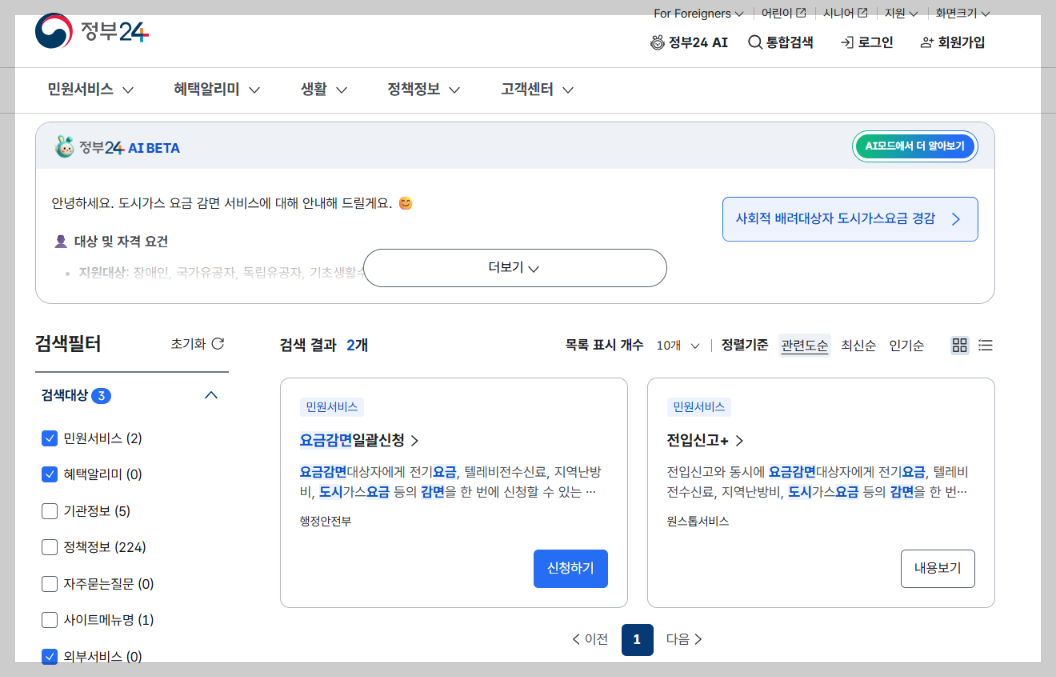Image resolution: width=1056 pixels, height=677 pixels.
Task: Open 통합검색 search
Action: pos(781,42)
